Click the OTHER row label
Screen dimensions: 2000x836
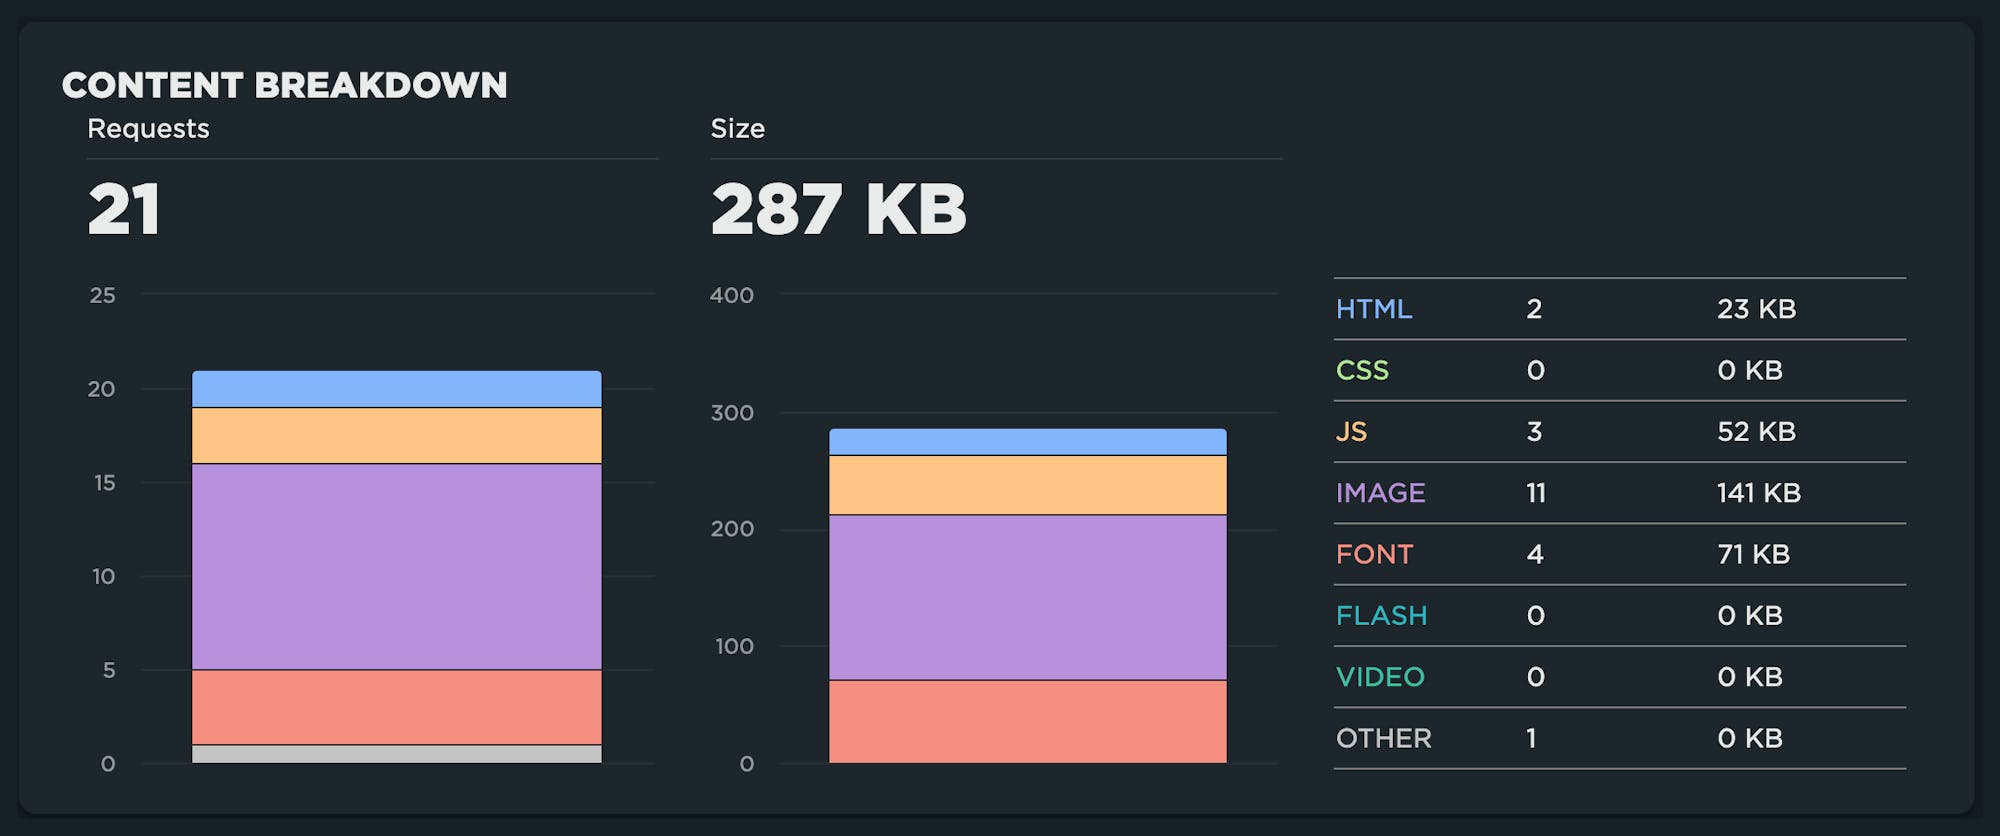pos(1383,738)
